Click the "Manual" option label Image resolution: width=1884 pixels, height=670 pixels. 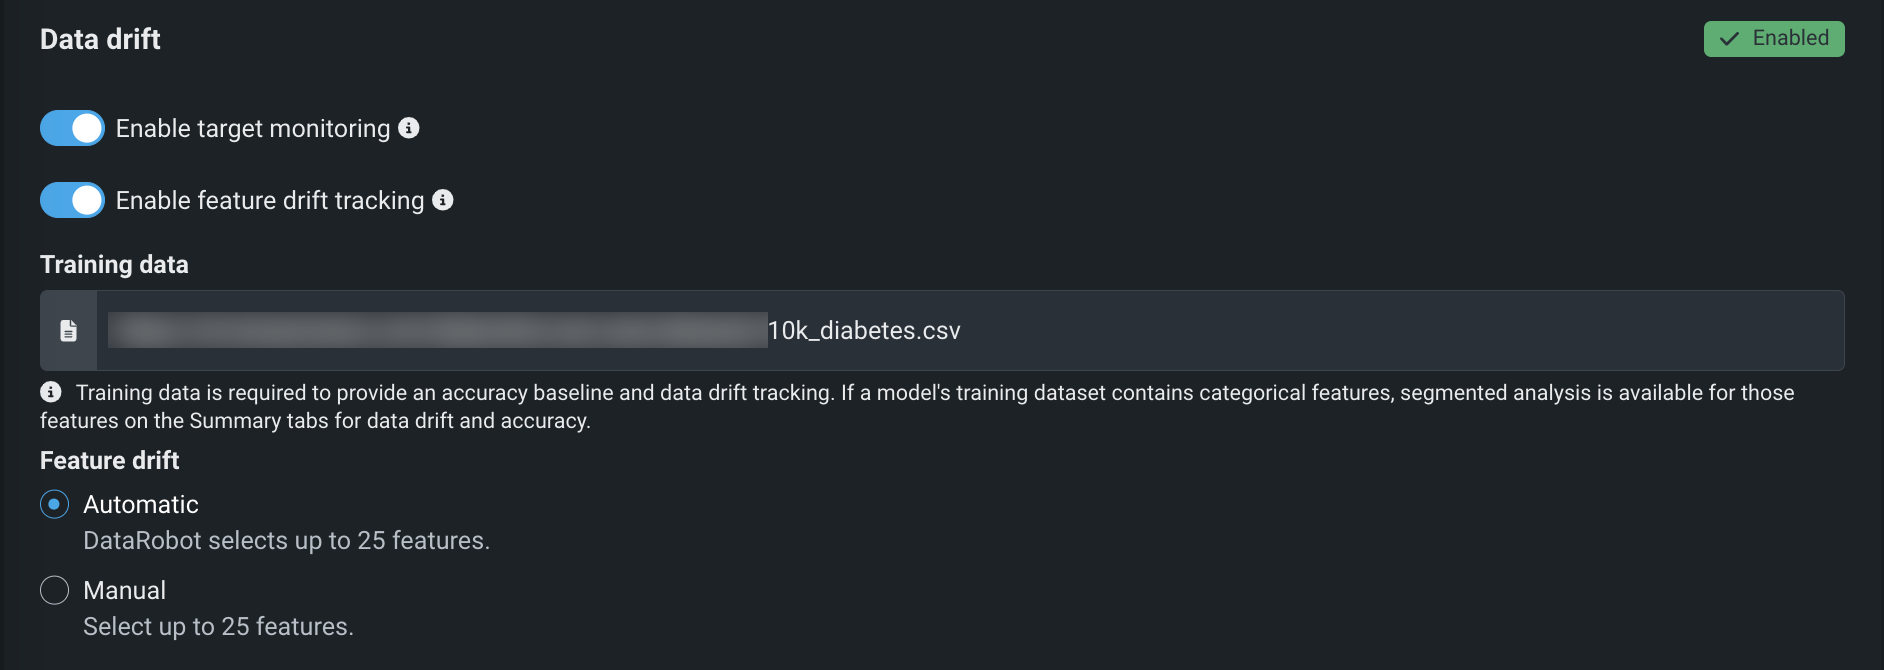pos(125,591)
